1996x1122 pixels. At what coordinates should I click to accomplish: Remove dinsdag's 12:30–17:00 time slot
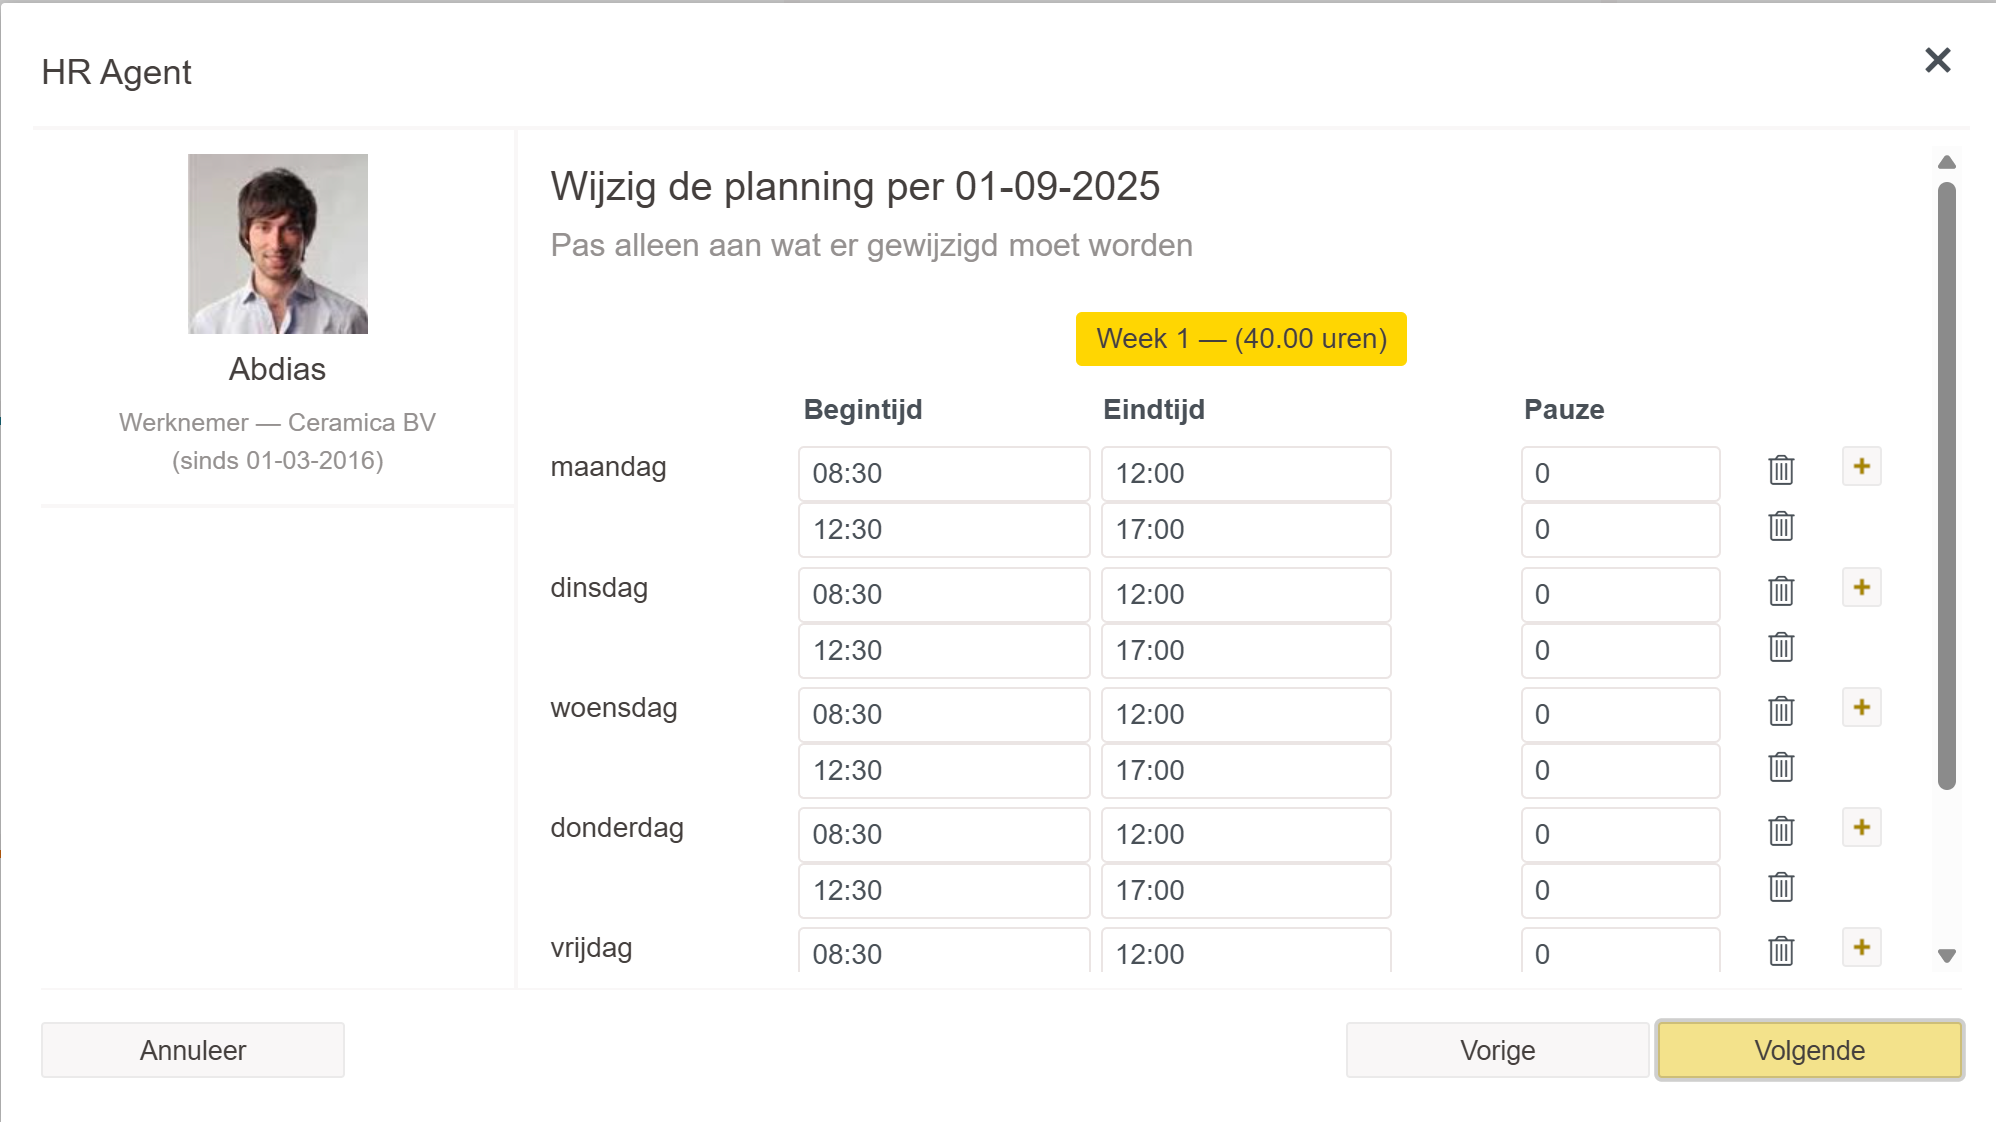(1781, 647)
